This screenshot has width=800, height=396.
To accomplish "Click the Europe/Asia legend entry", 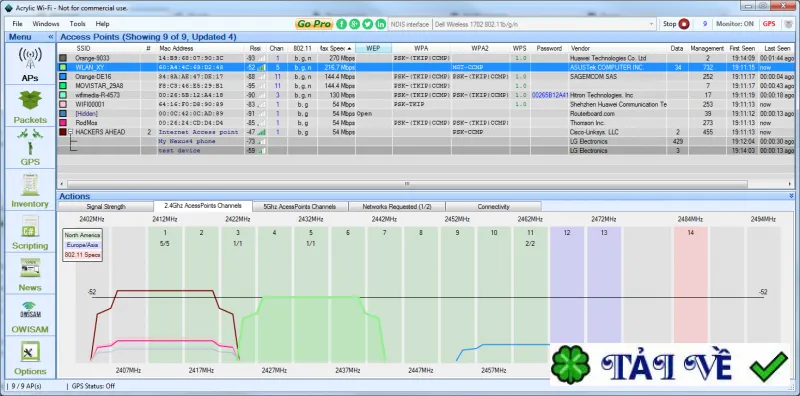I will 82,245.
